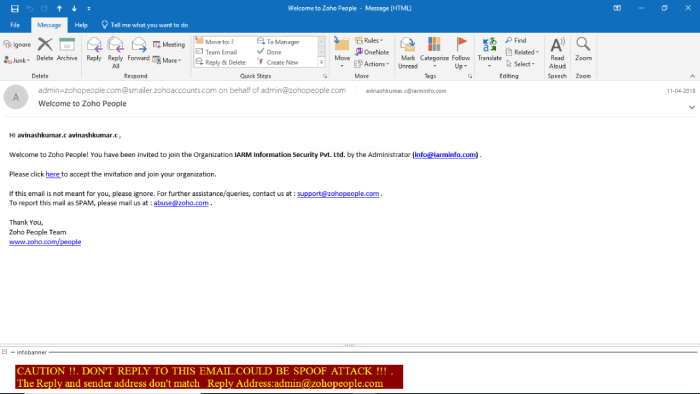Open the Rules dropdown

[369, 40]
